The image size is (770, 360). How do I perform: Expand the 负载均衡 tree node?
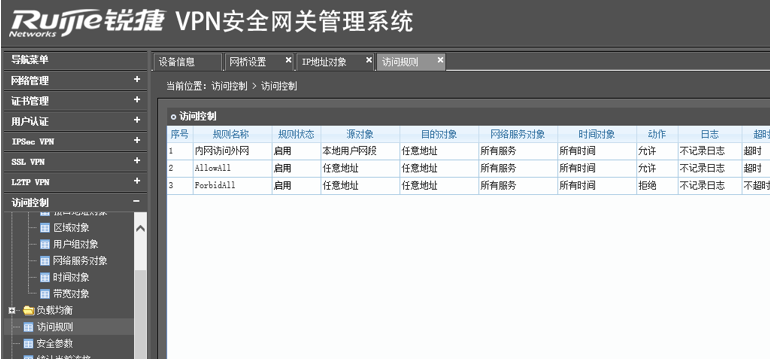point(11,310)
